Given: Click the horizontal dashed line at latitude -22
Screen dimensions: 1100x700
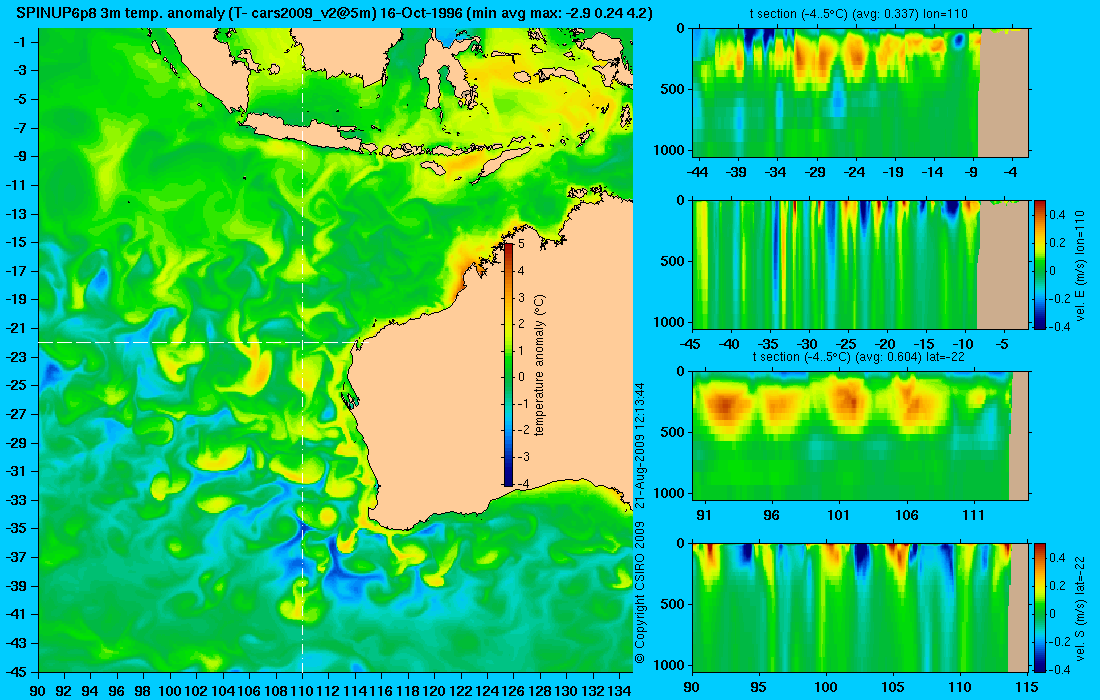Looking at the screenshot, I should point(200,342).
